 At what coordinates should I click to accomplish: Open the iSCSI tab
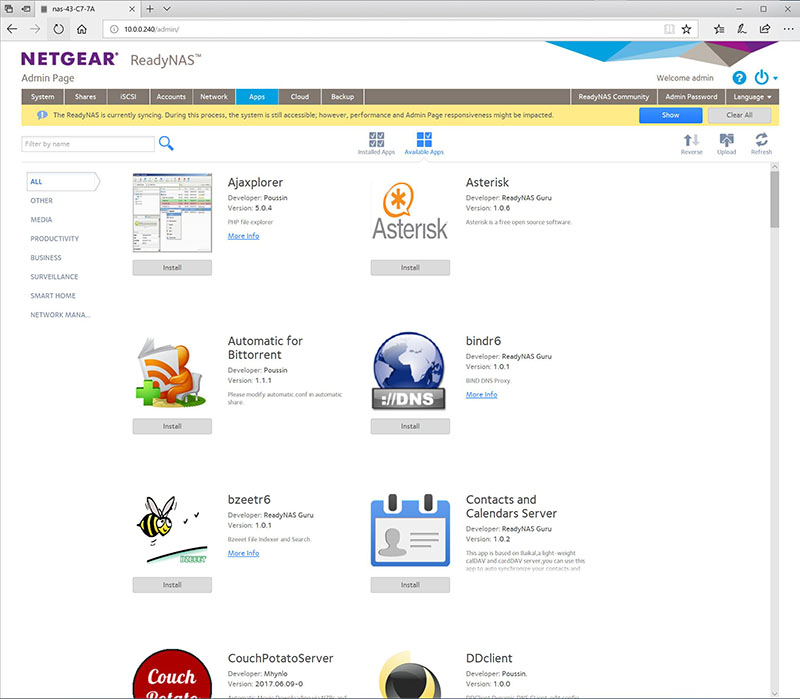tap(128, 96)
